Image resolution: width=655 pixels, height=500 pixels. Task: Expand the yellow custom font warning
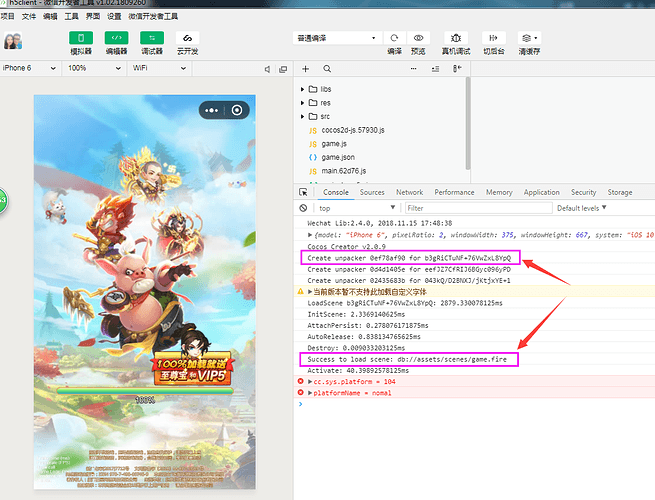(310, 292)
